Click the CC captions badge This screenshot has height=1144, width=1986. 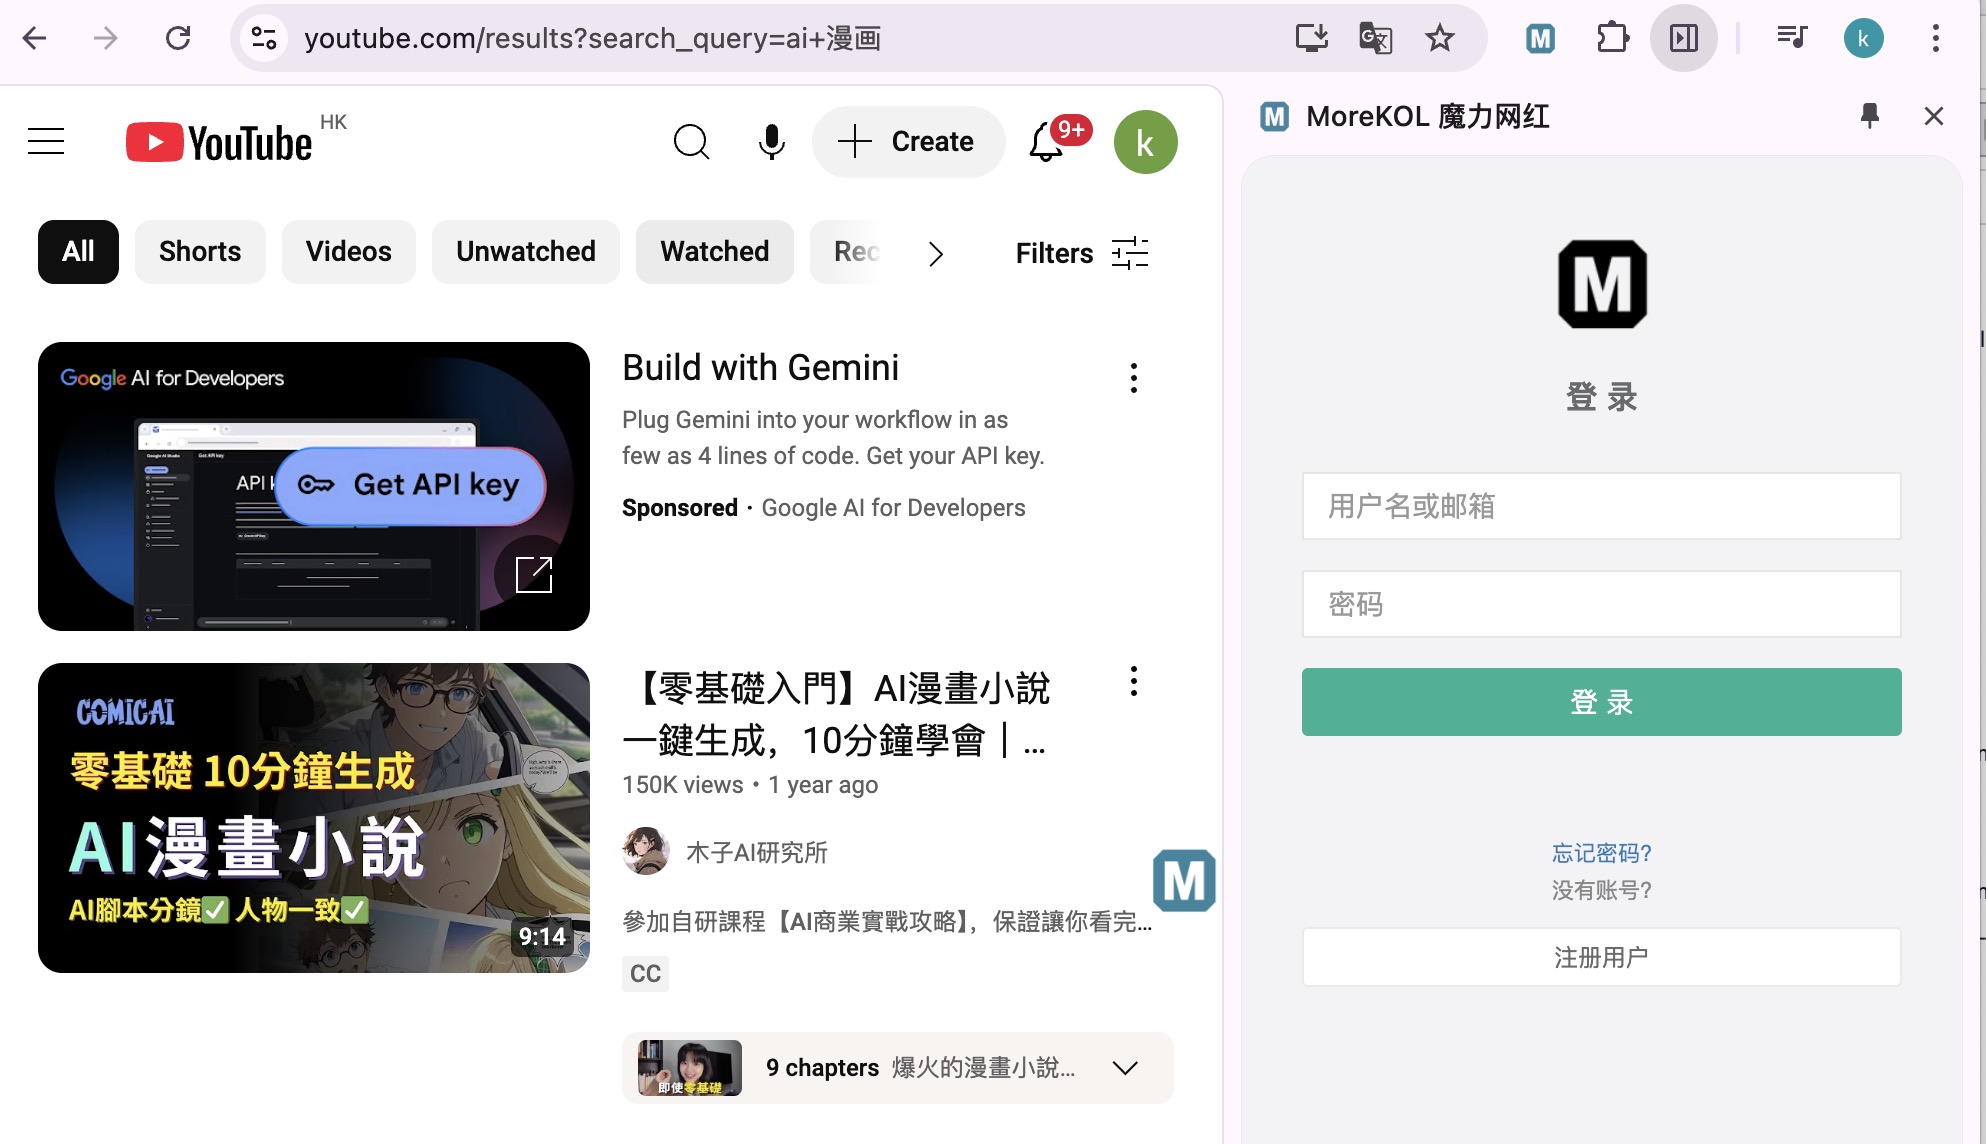point(645,974)
